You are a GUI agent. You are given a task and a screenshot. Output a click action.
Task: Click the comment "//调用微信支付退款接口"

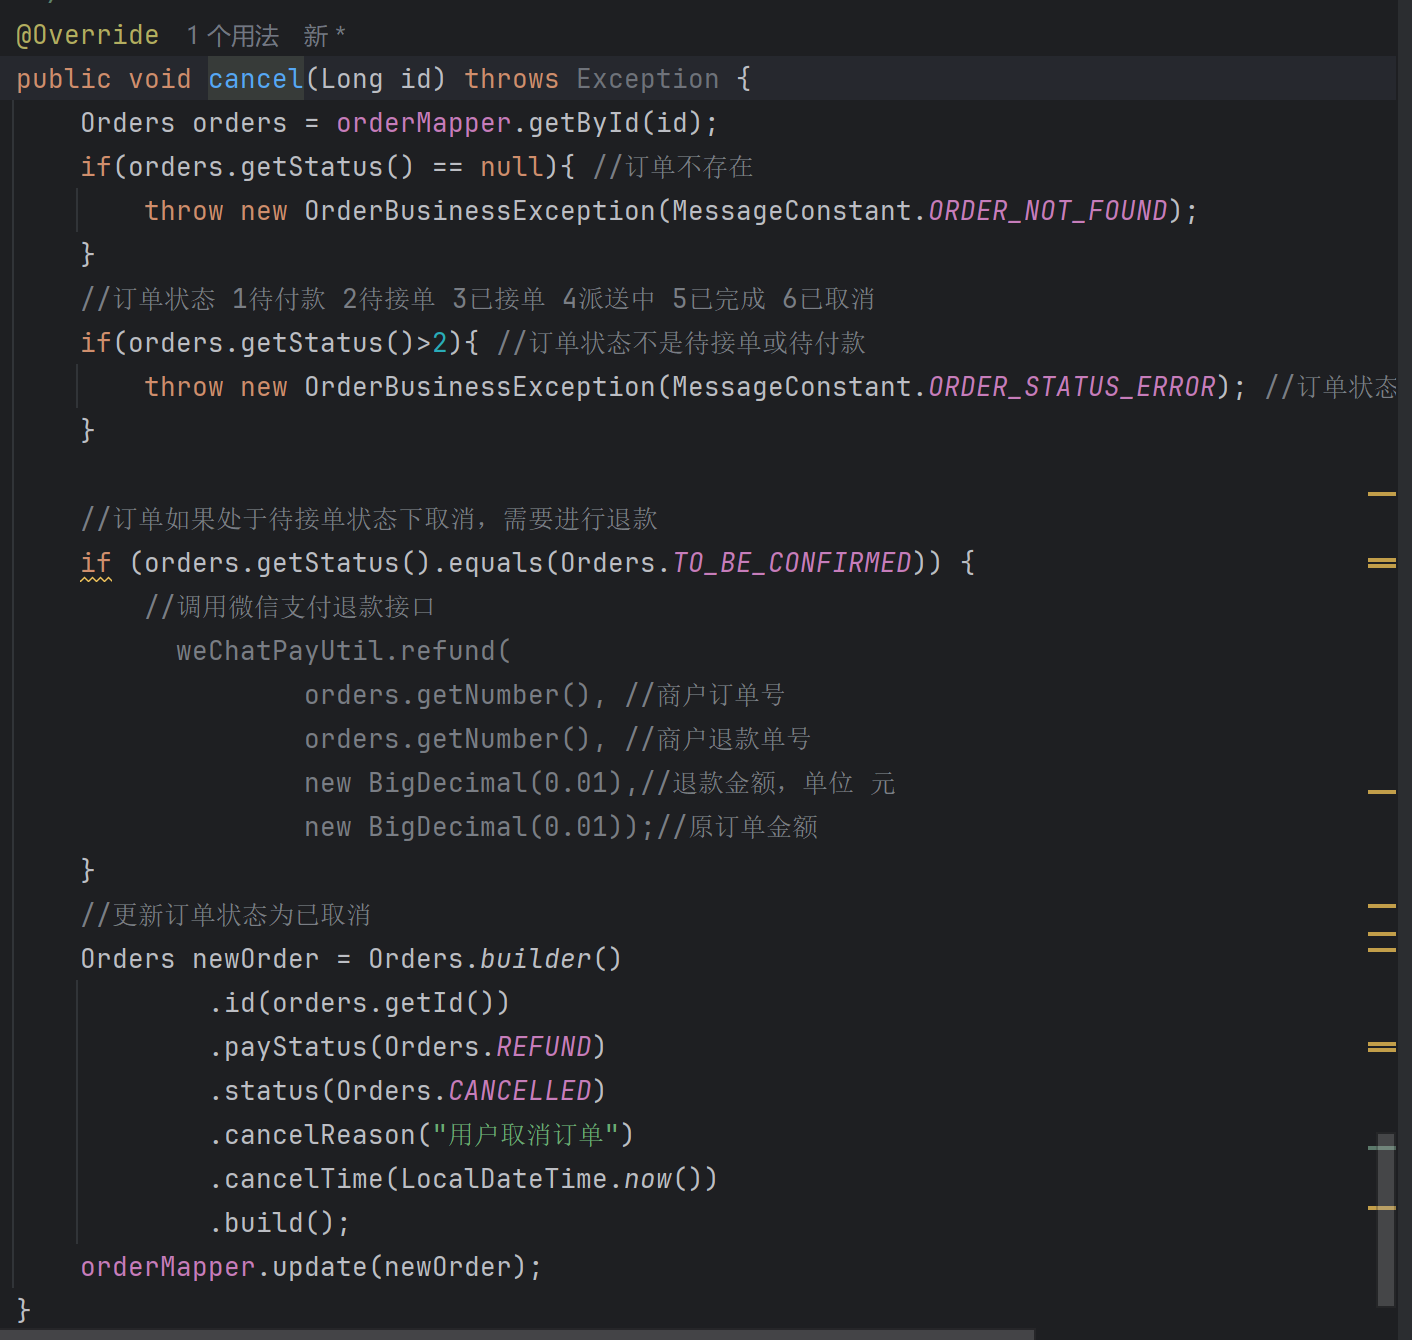(x=290, y=607)
